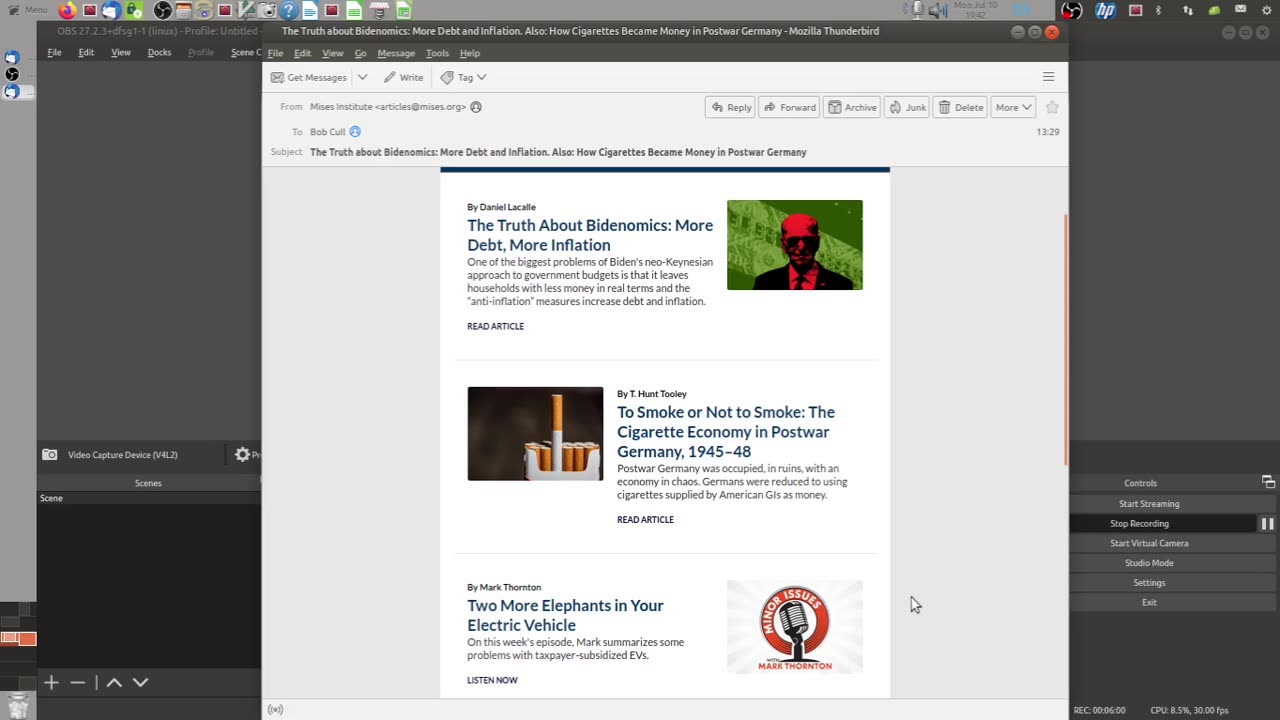1280x720 pixels.
Task: Open the Get Messages dropdown arrow
Action: coord(362,77)
